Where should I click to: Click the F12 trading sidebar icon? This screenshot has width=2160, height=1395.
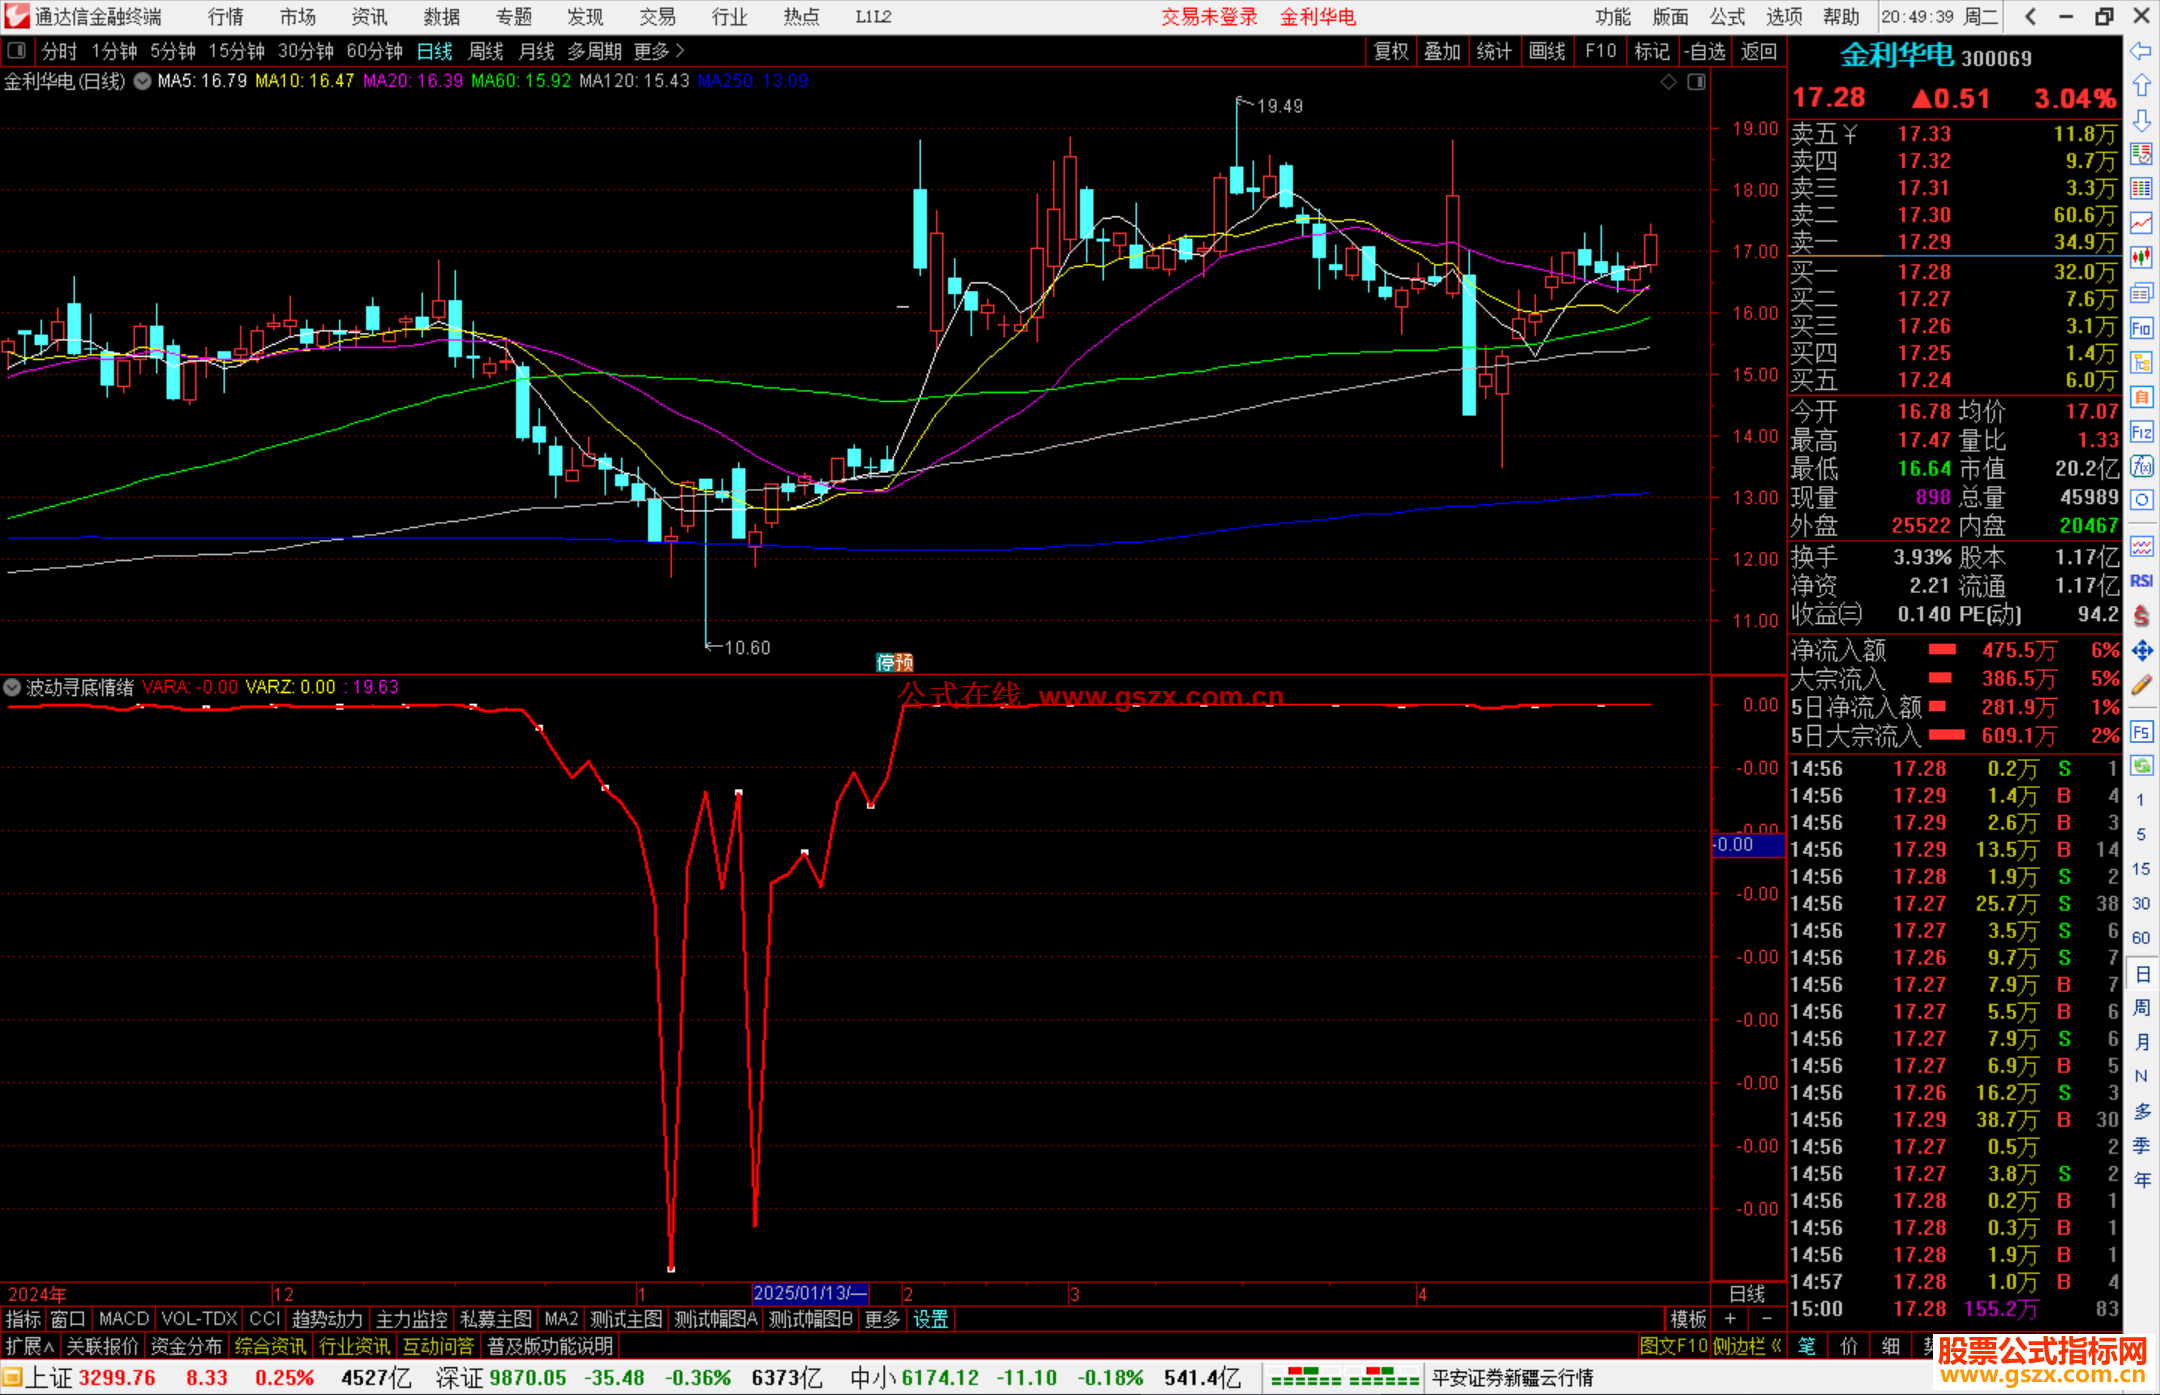2141,432
